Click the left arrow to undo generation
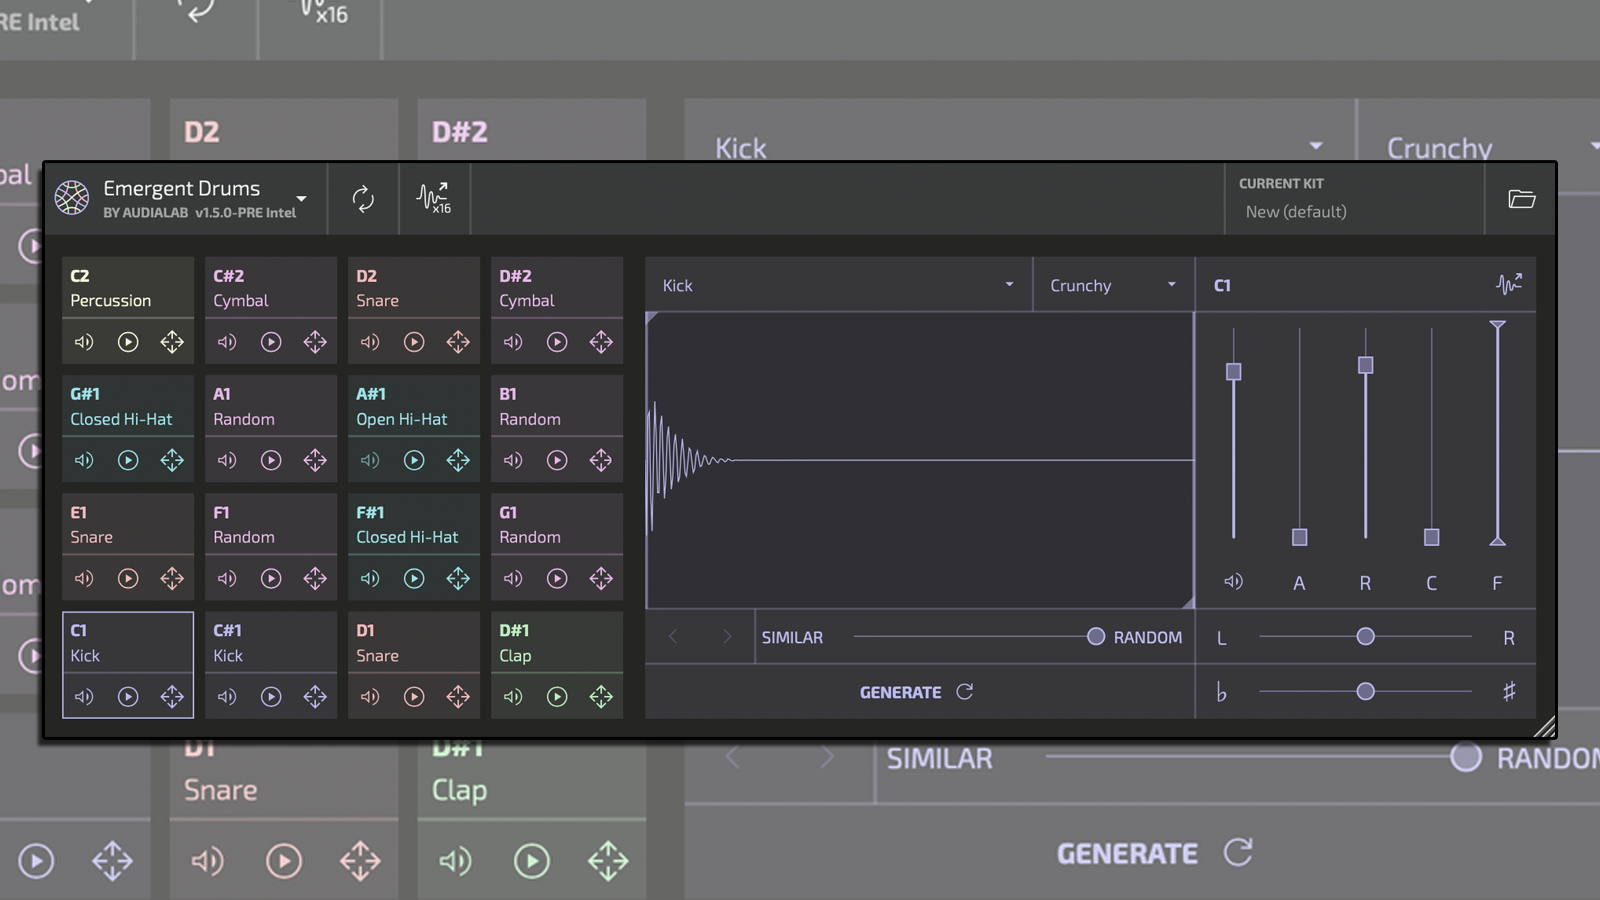The width and height of the screenshot is (1600, 900). pos(674,636)
